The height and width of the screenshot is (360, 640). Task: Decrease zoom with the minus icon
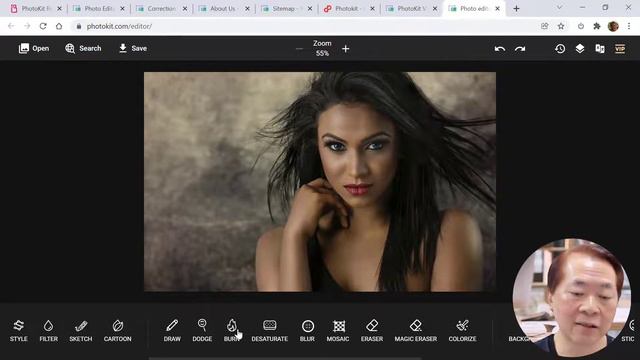click(299, 49)
